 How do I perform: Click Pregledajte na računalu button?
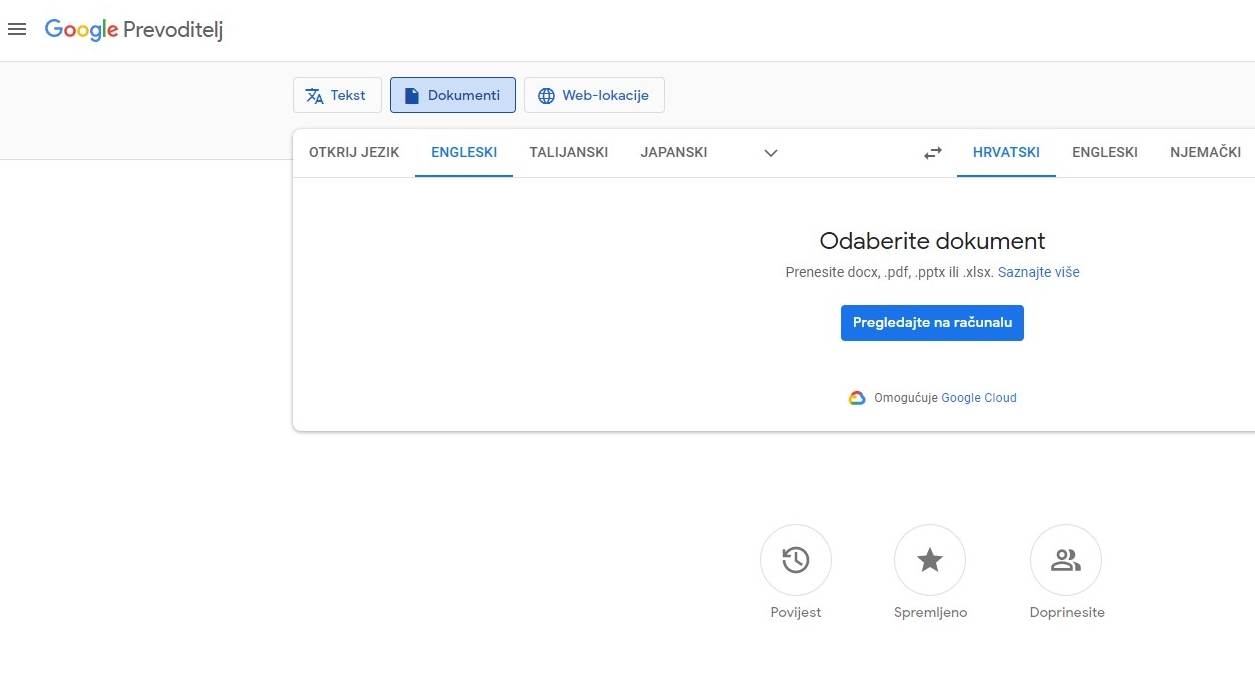tap(932, 323)
